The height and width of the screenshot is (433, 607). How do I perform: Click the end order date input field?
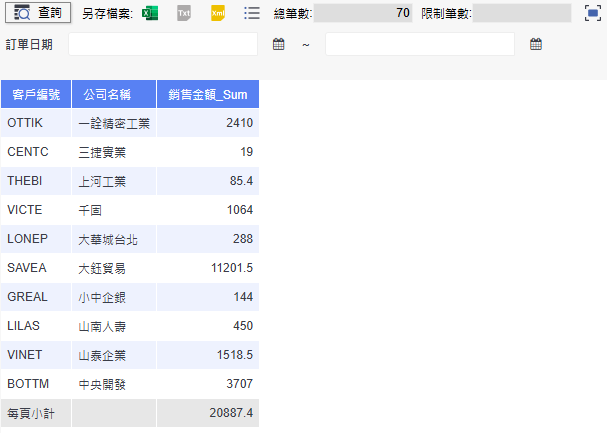pyautogui.click(x=419, y=45)
